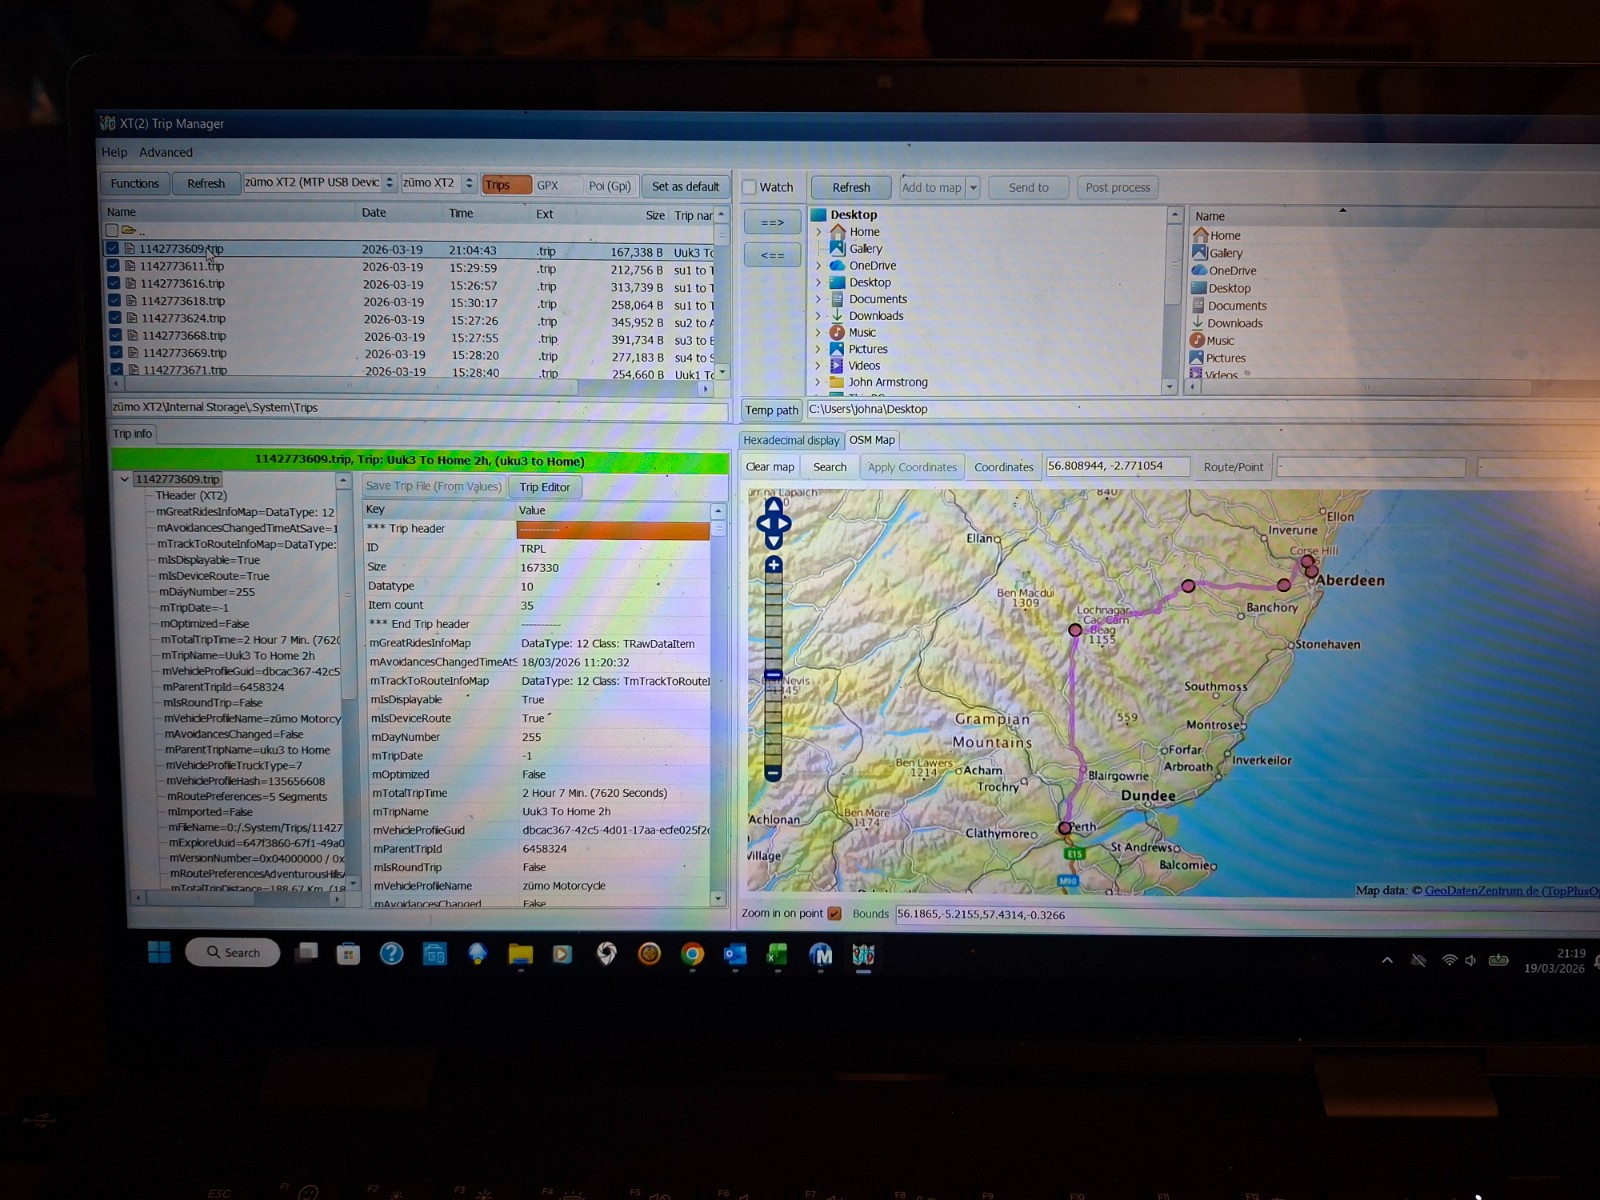Toggle checkbox for 1142773624.trip
The height and width of the screenshot is (1200, 1600).
(x=115, y=318)
